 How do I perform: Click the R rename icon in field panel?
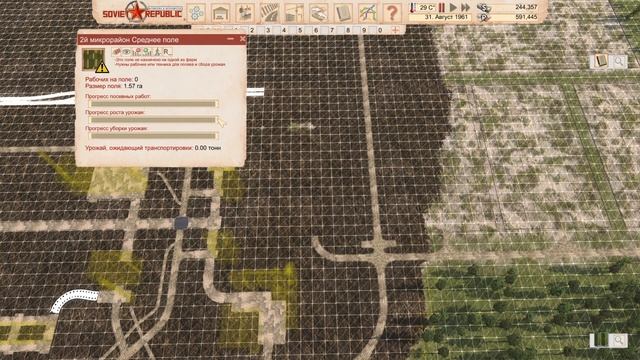(x=167, y=52)
